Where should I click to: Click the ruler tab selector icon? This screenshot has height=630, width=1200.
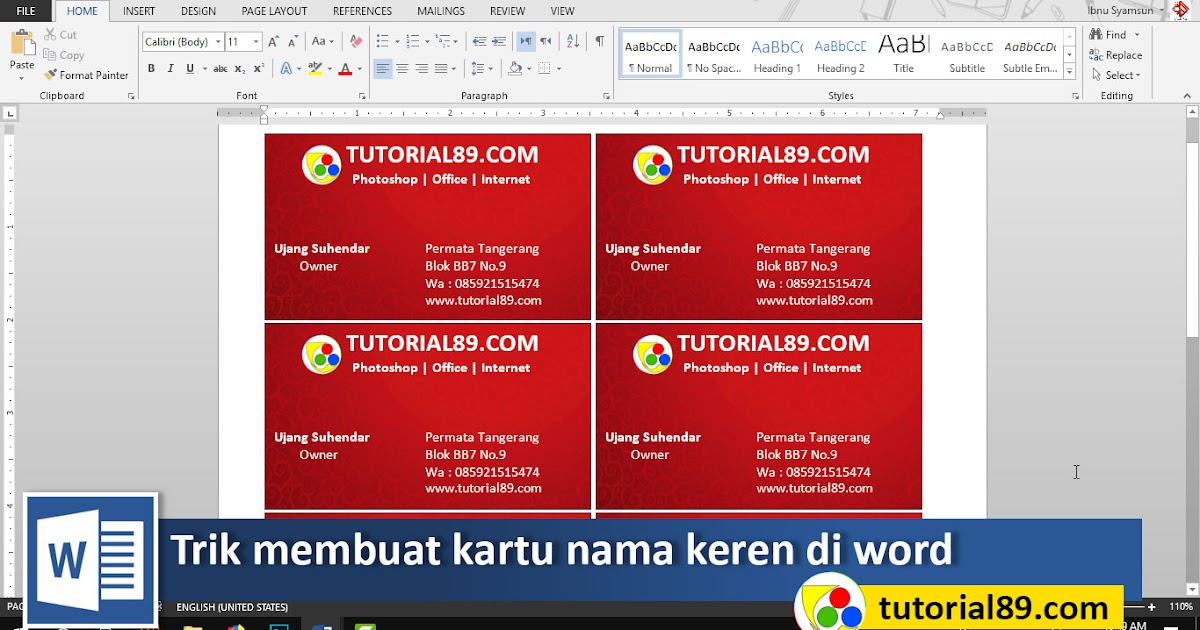(x=9, y=114)
